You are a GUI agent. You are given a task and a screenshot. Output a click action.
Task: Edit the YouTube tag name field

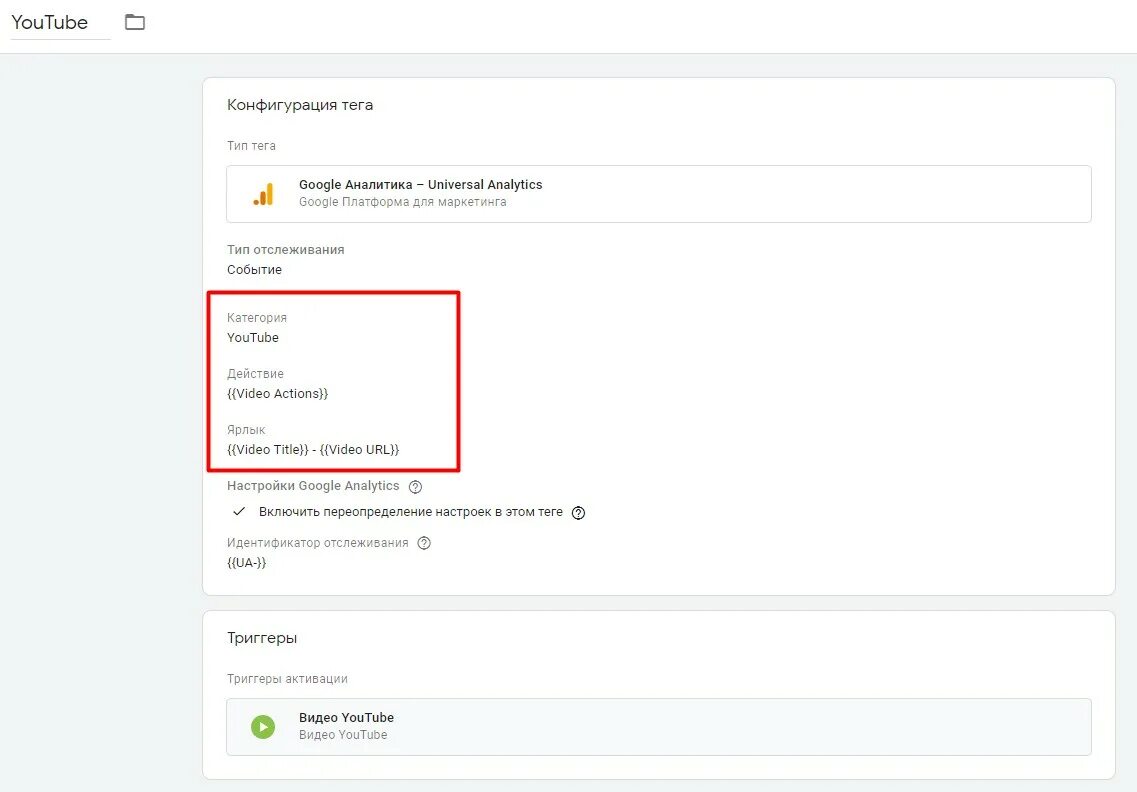pos(60,22)
